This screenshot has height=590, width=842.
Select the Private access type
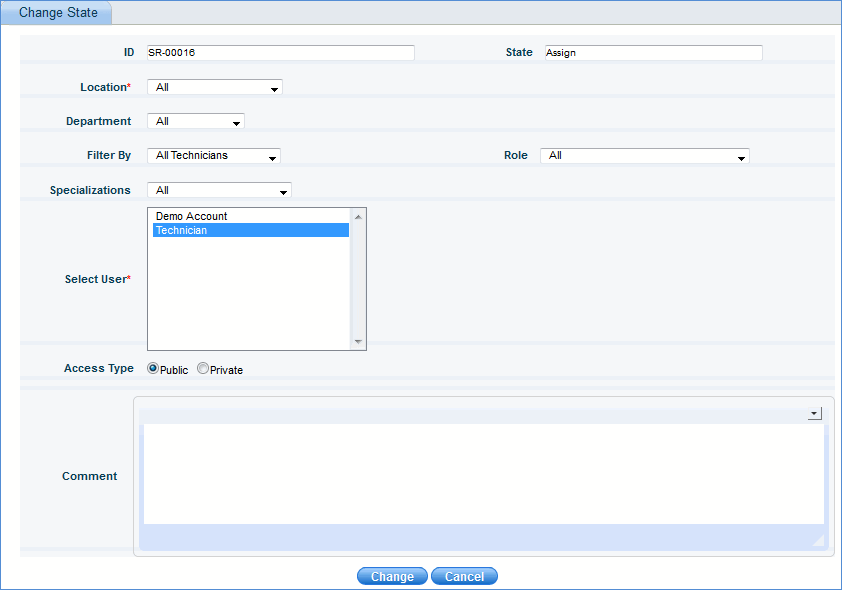pos(202,368)
